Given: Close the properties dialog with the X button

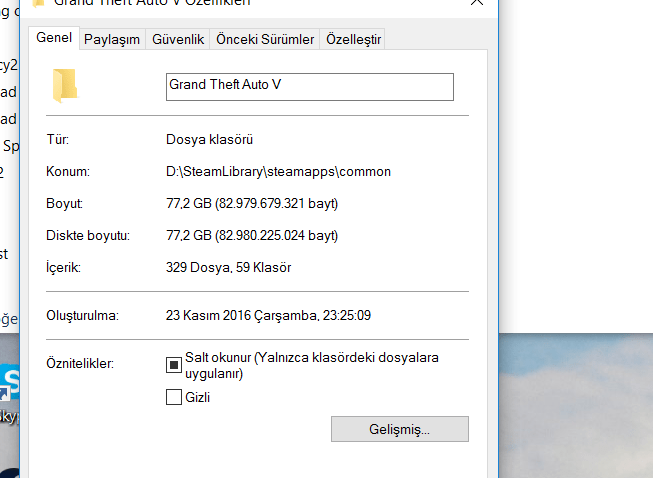Looking at the screenshot, I should 476,2.
